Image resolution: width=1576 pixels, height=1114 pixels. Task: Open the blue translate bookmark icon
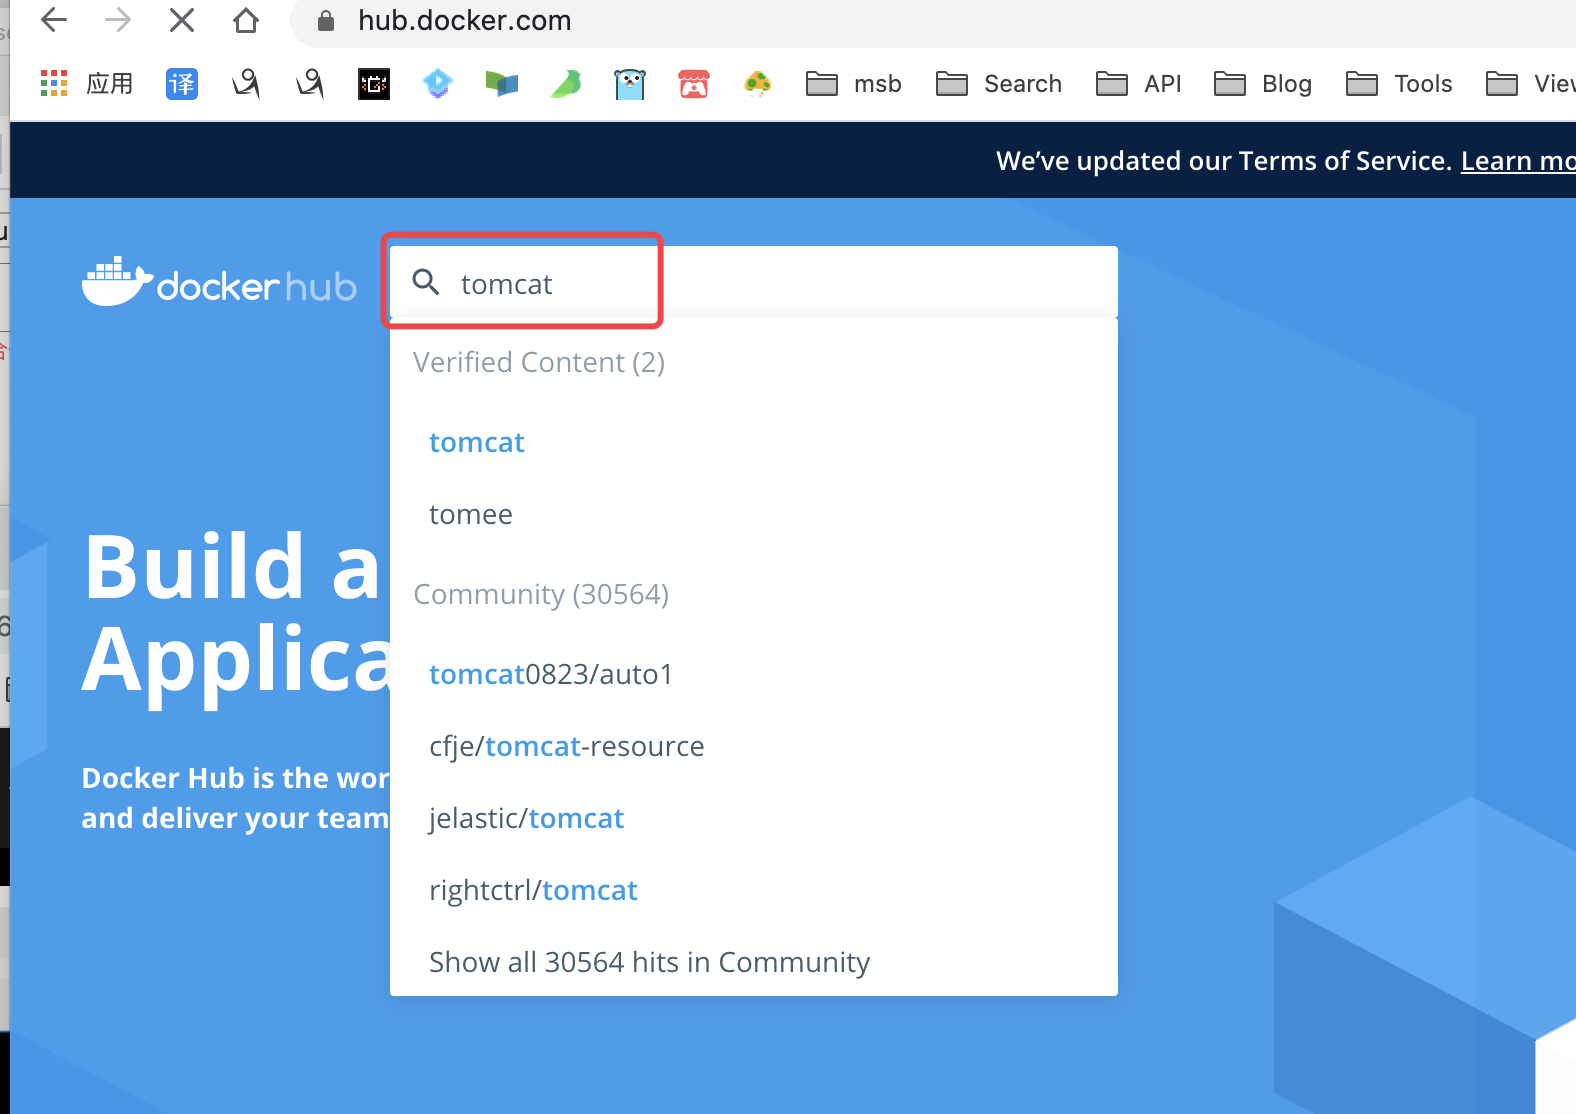(x=182, y=84)
